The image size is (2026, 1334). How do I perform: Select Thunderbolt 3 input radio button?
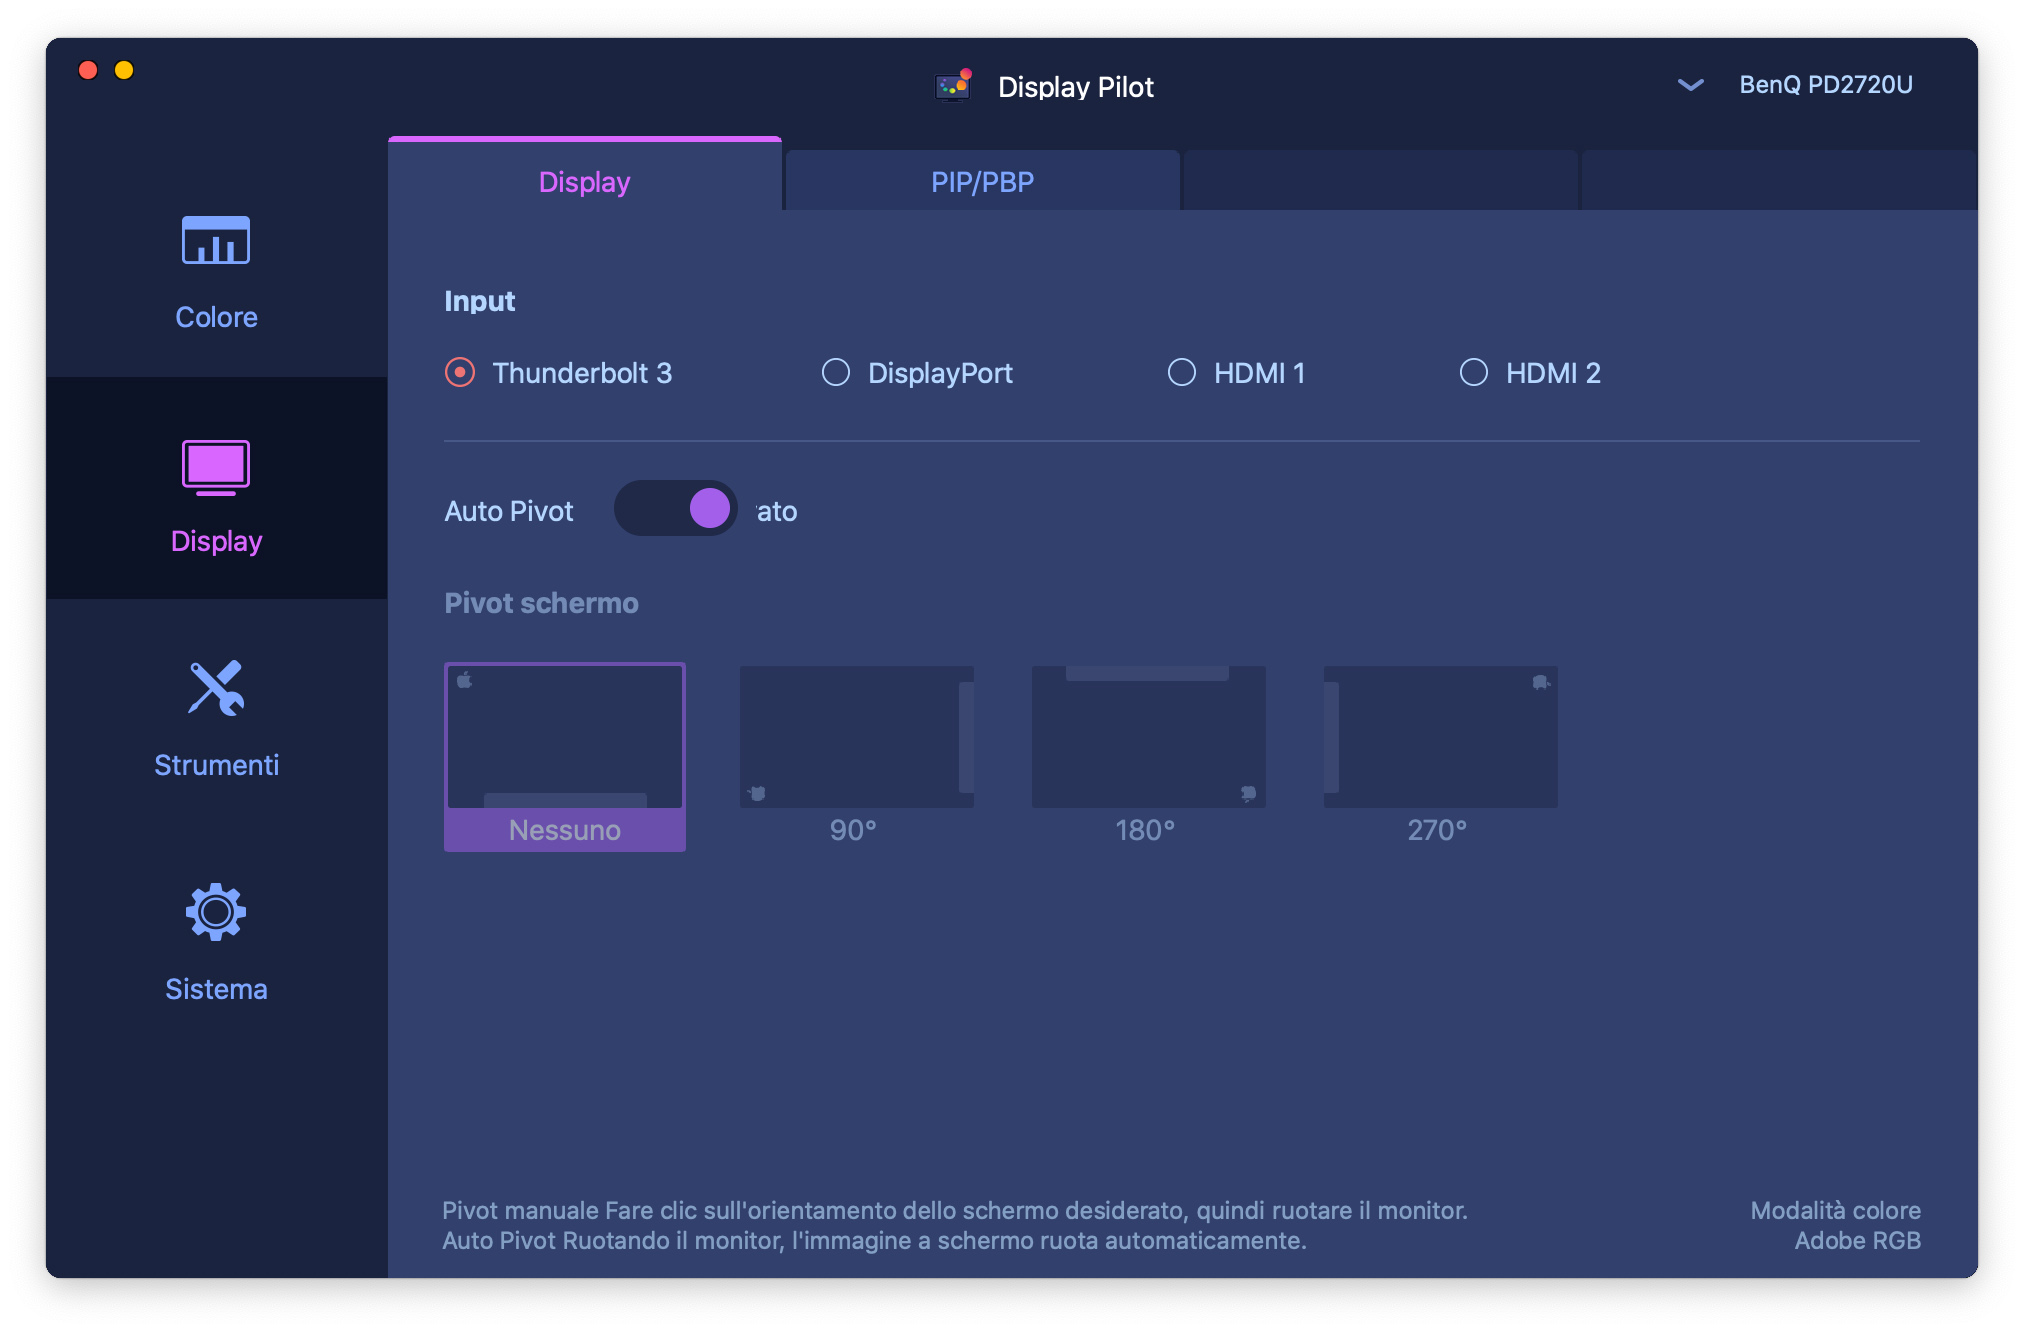[460, 373]
